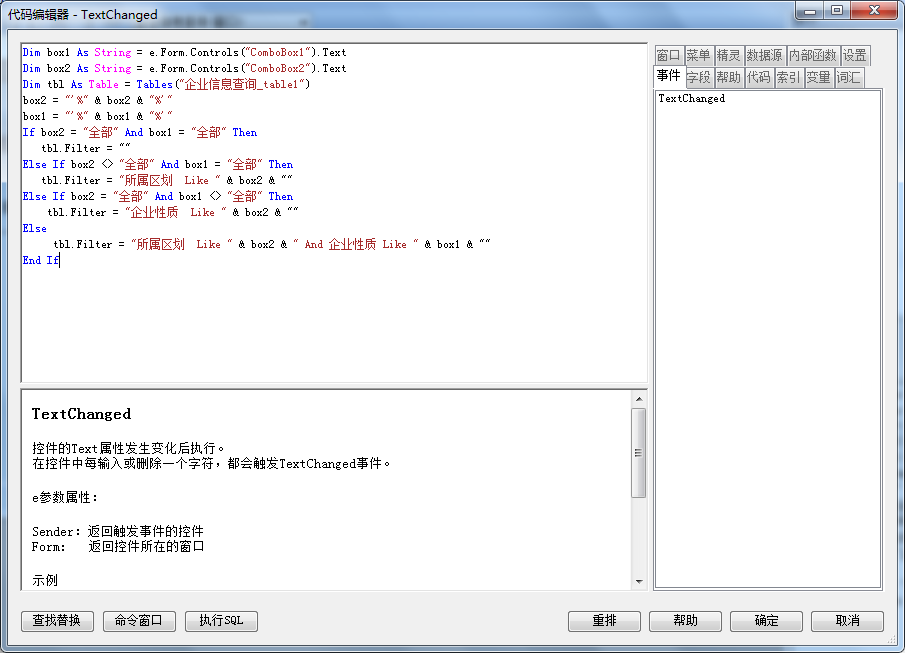Open the 设置 tab
The width and height of the screenshot is (905, 653).
855,55
